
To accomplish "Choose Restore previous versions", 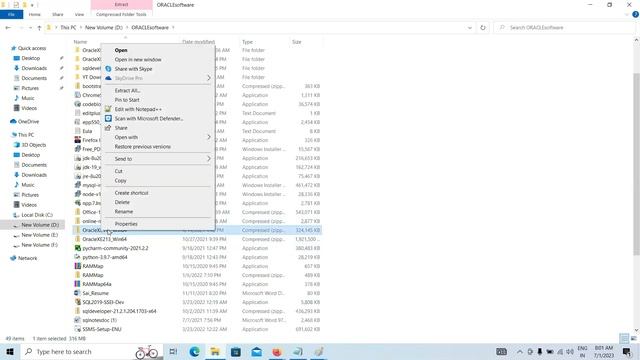I will point(142,147).
